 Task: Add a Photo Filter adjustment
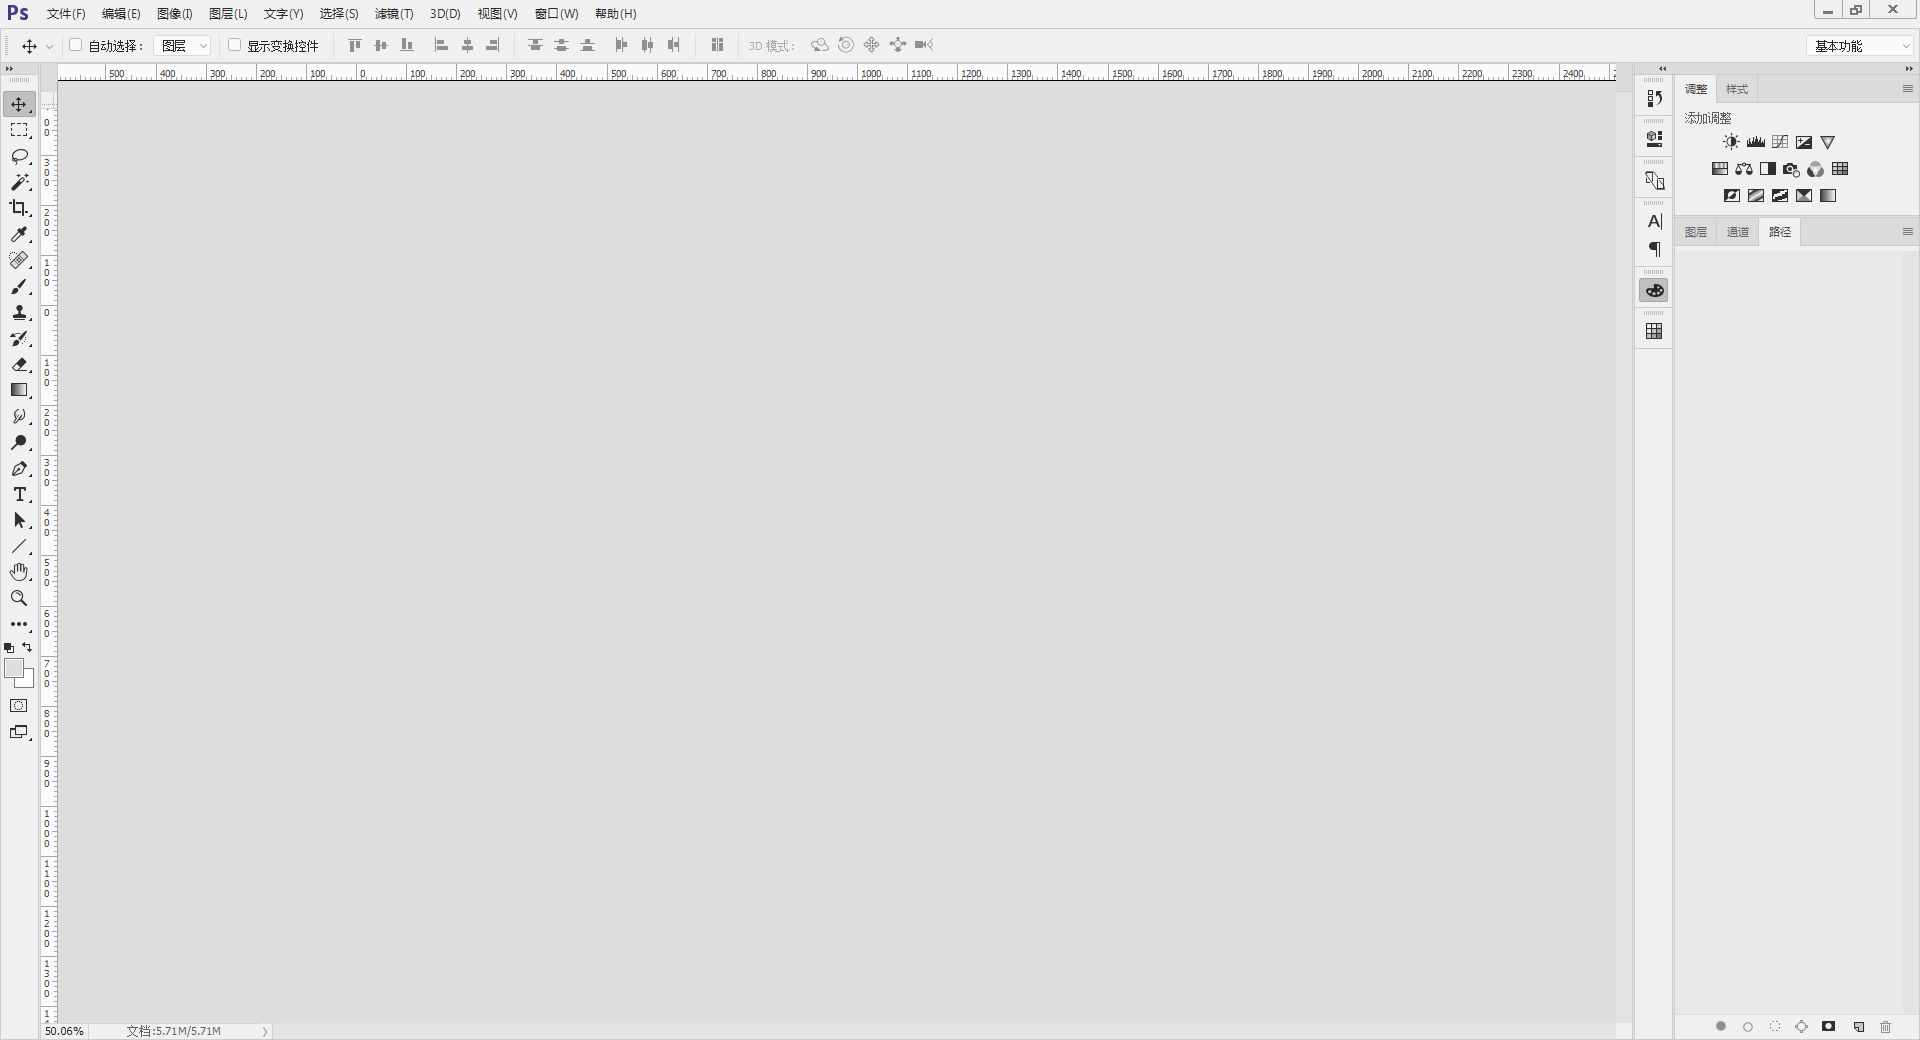1791,169
